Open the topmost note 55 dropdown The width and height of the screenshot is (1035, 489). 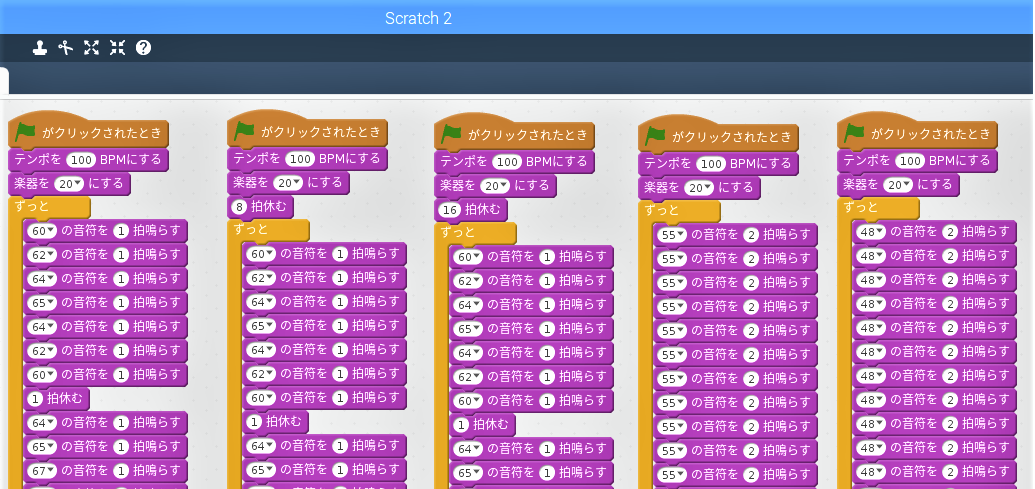(672, 234)
